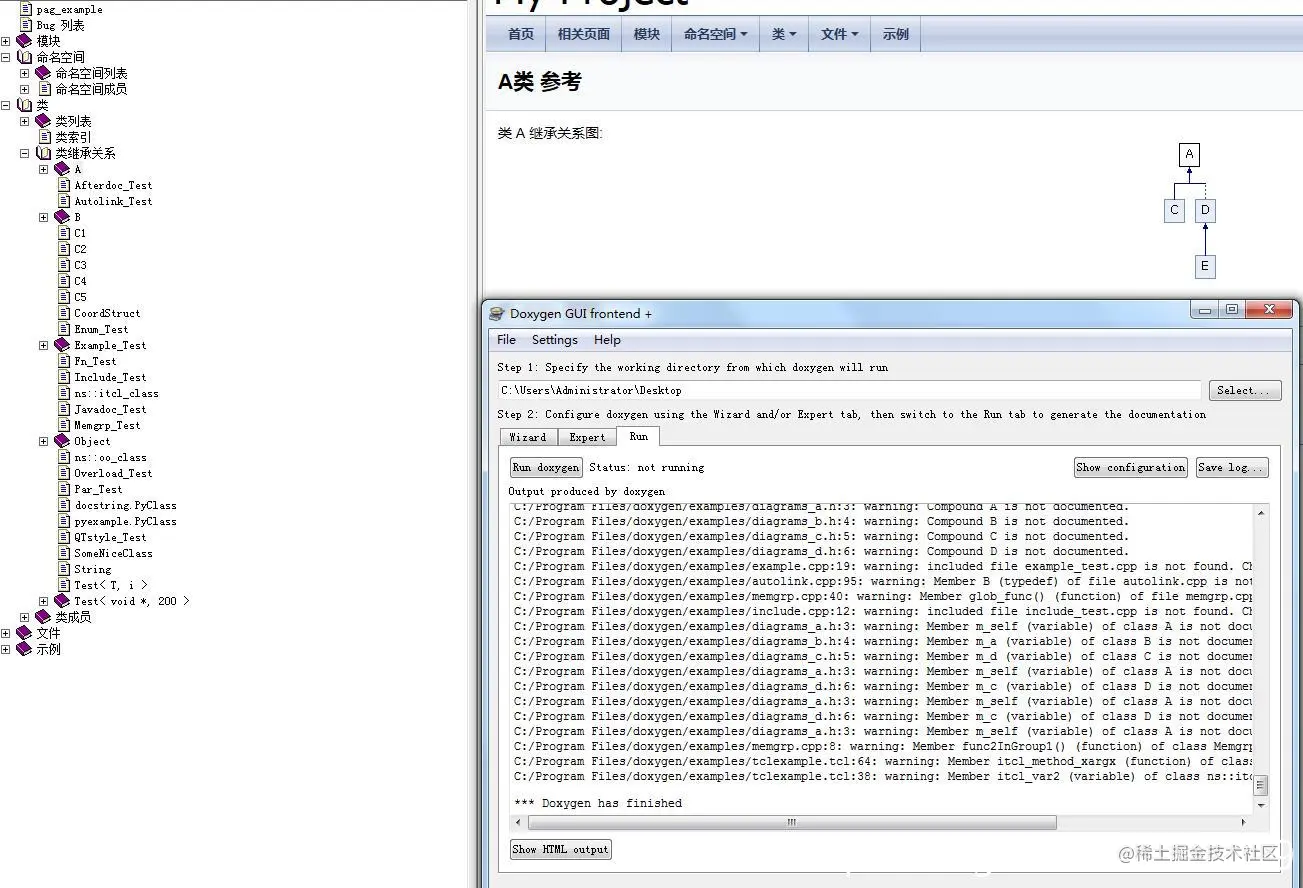Collapse the 类继承关系 node
This screenshot has height=888, width=1303.
(24, 153)
